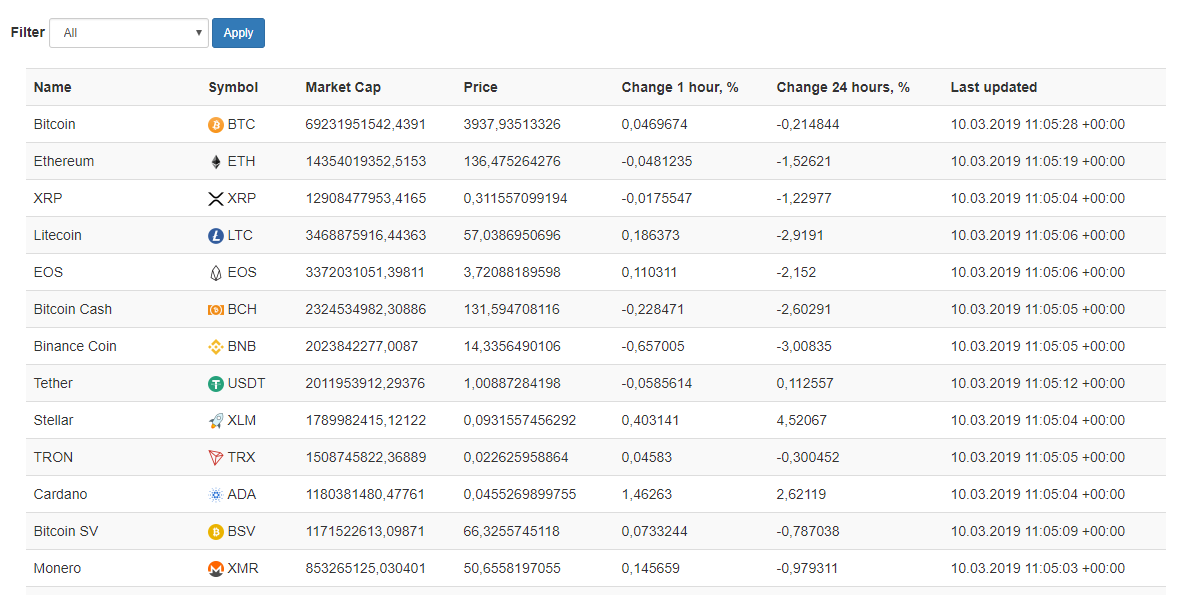Click Ethereum last updated 11:05:19 timestamp

coord(1038,162)
